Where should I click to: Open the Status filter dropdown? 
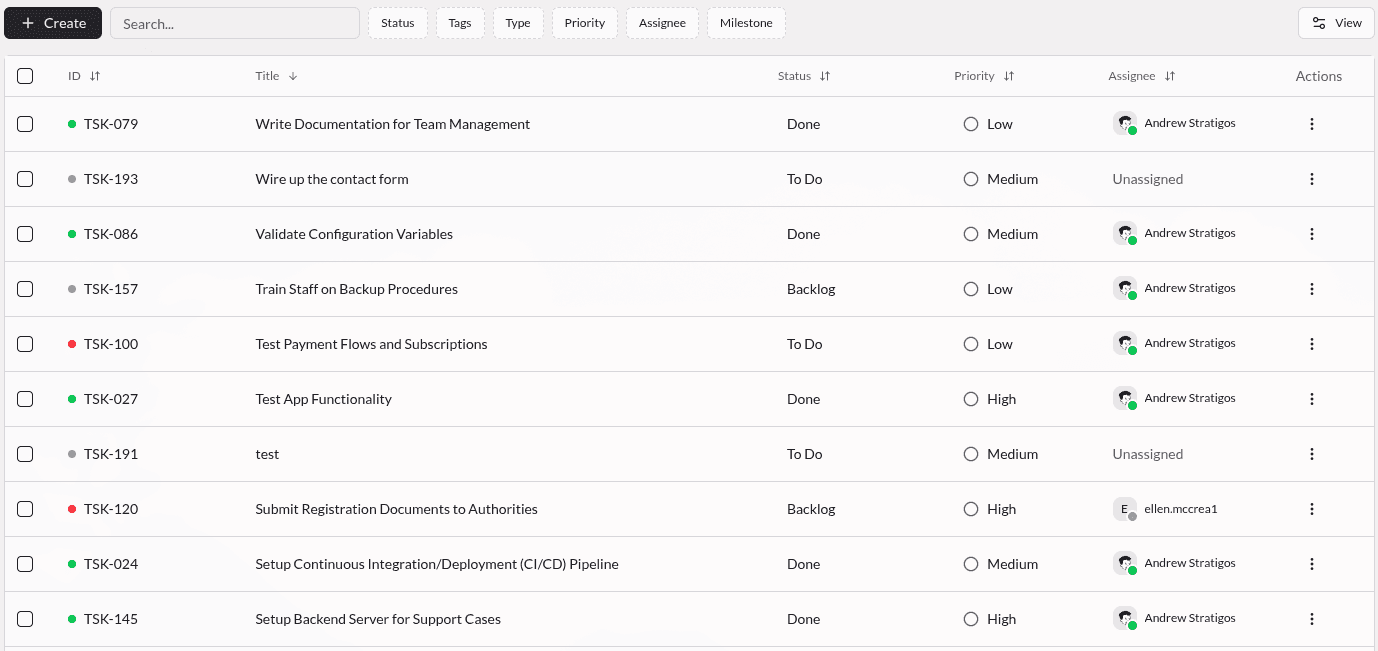tap(397, 22)
